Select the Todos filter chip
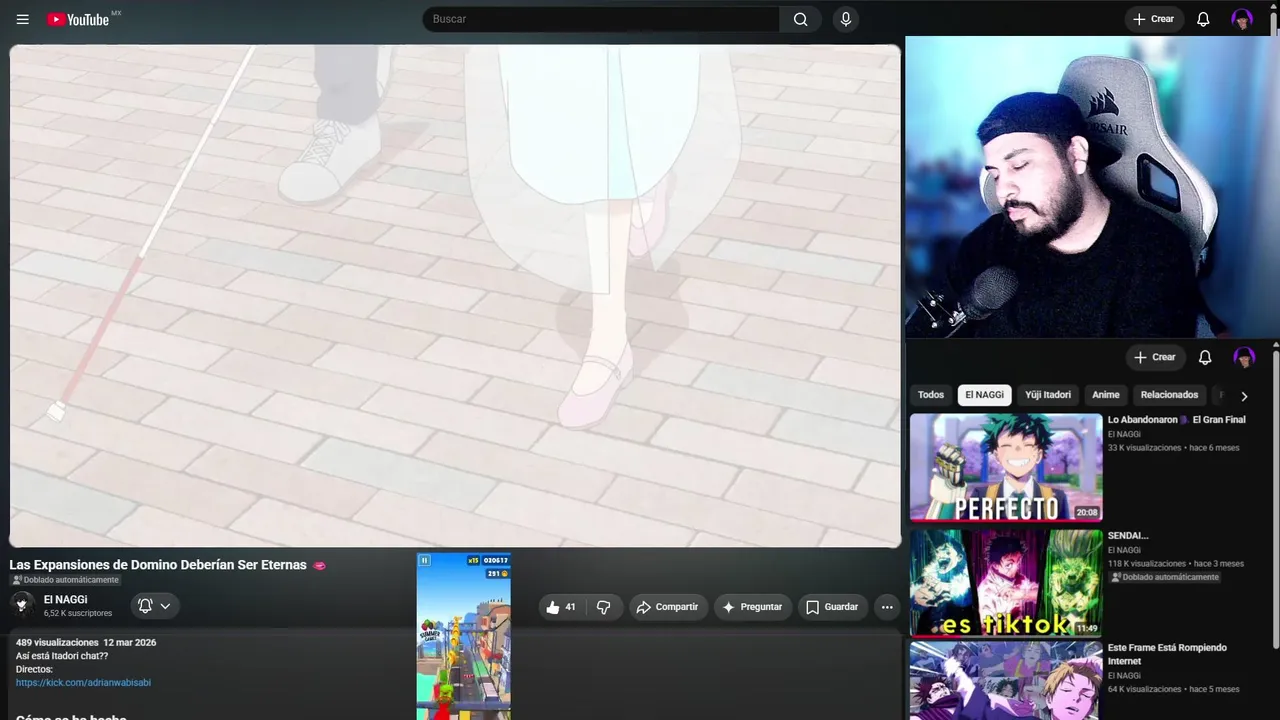The image size is (1280, 720). (x=931, y=395)
